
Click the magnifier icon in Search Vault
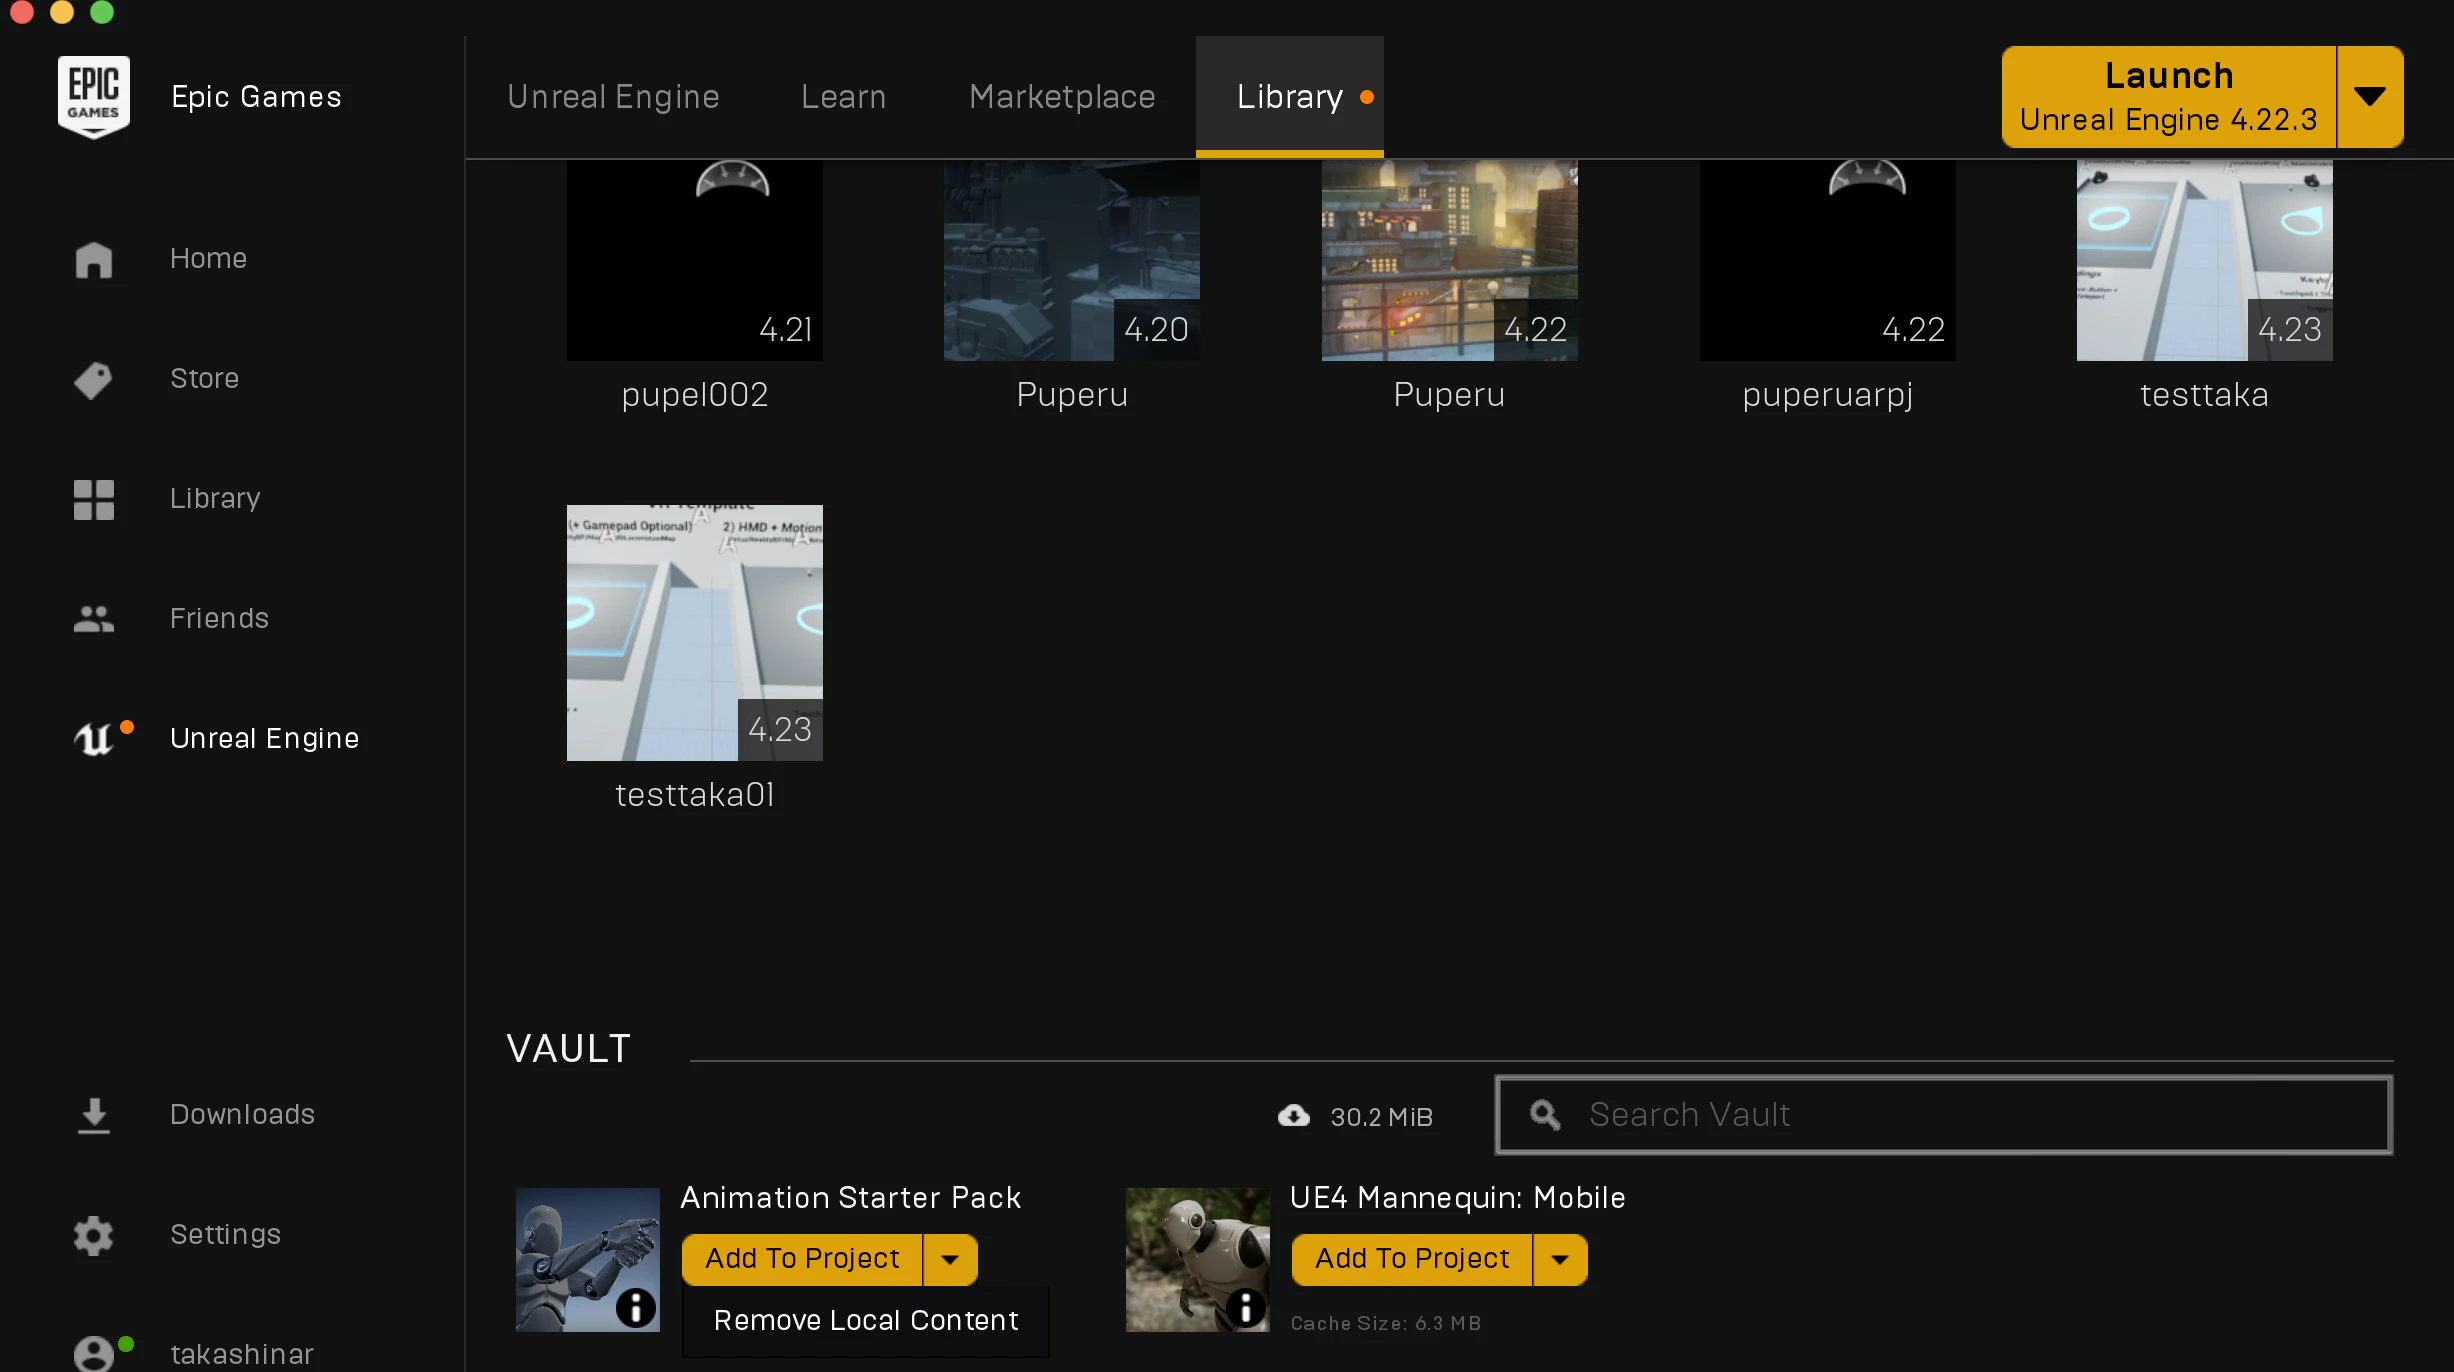[1545, 1115]
